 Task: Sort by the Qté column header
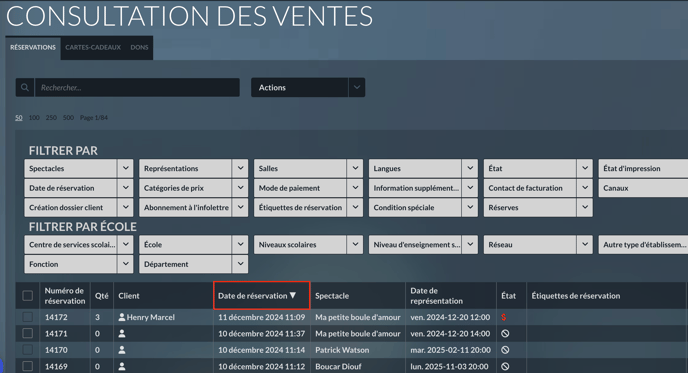(101, 296)
